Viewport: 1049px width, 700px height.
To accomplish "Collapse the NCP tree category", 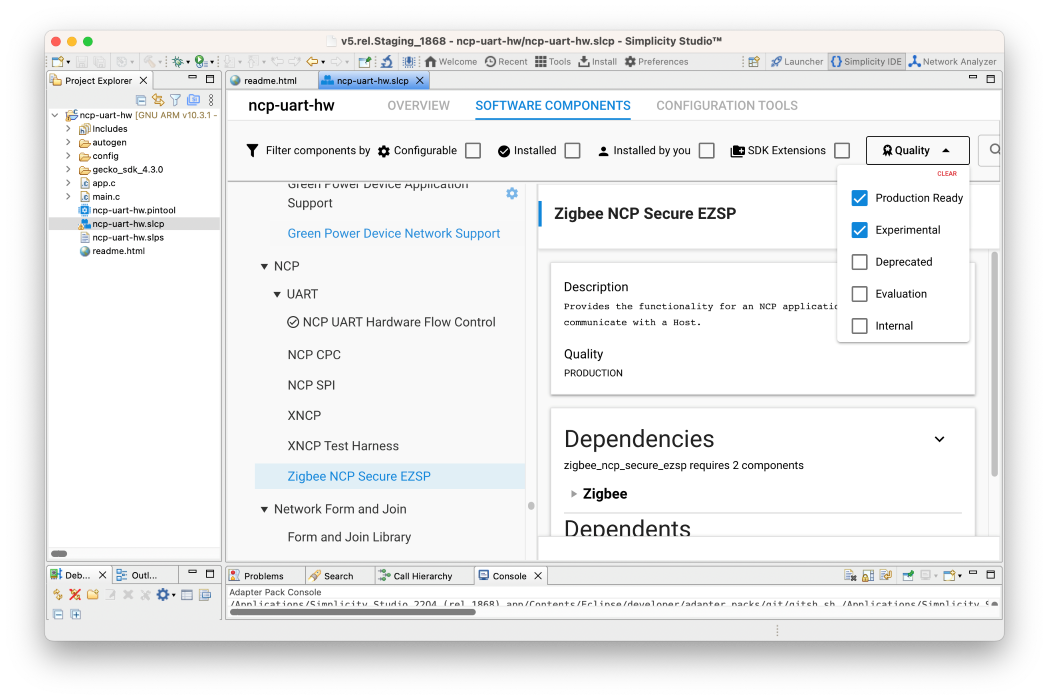I will point(265,266).
